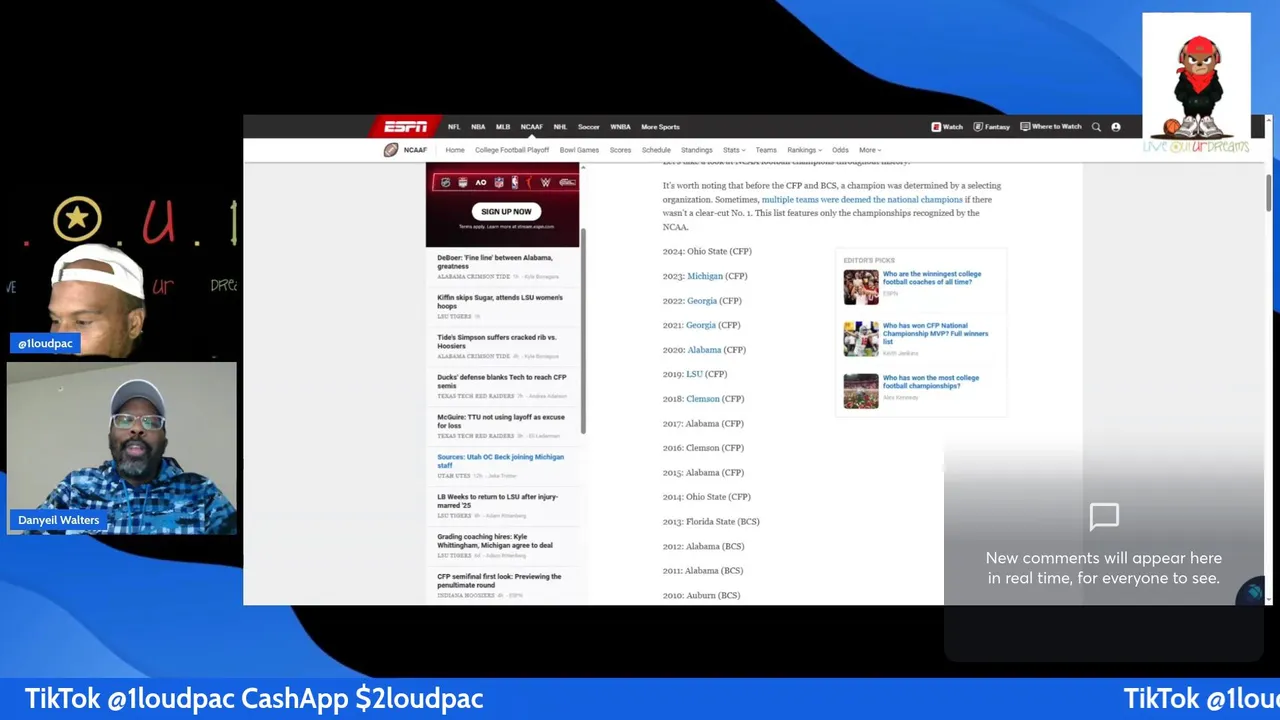Image resolution: width=1280 pixels, height=720 pixels.
Task: Open Bowl Games page
Action: tap(579, 150)
